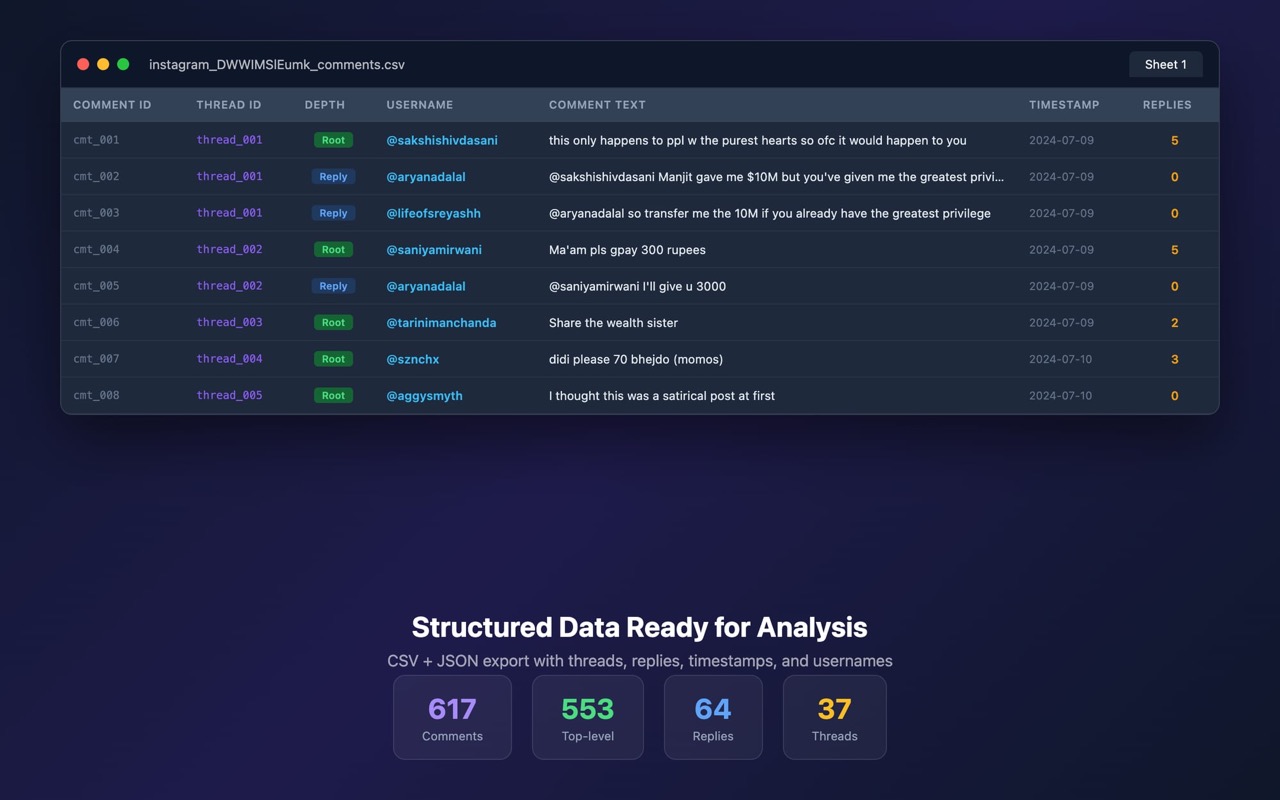Select the 617 Comments stat card
This screenshot has width=1280, height=800.
point(452,717)
